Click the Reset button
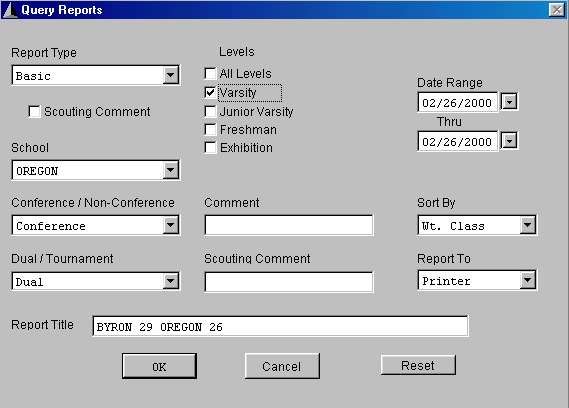This screenshot has height=408, width=569. click(418, 365)
